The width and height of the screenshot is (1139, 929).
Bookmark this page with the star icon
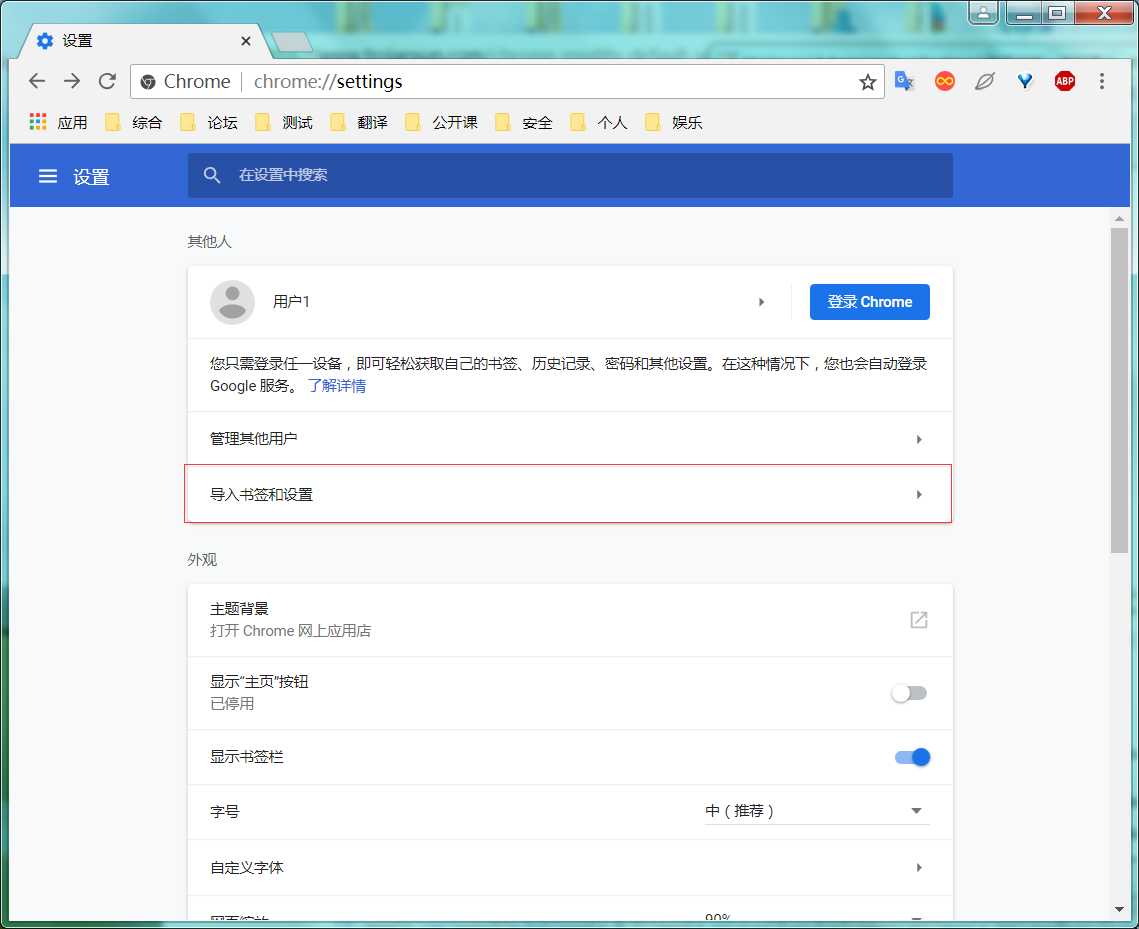tap(867, 82)
